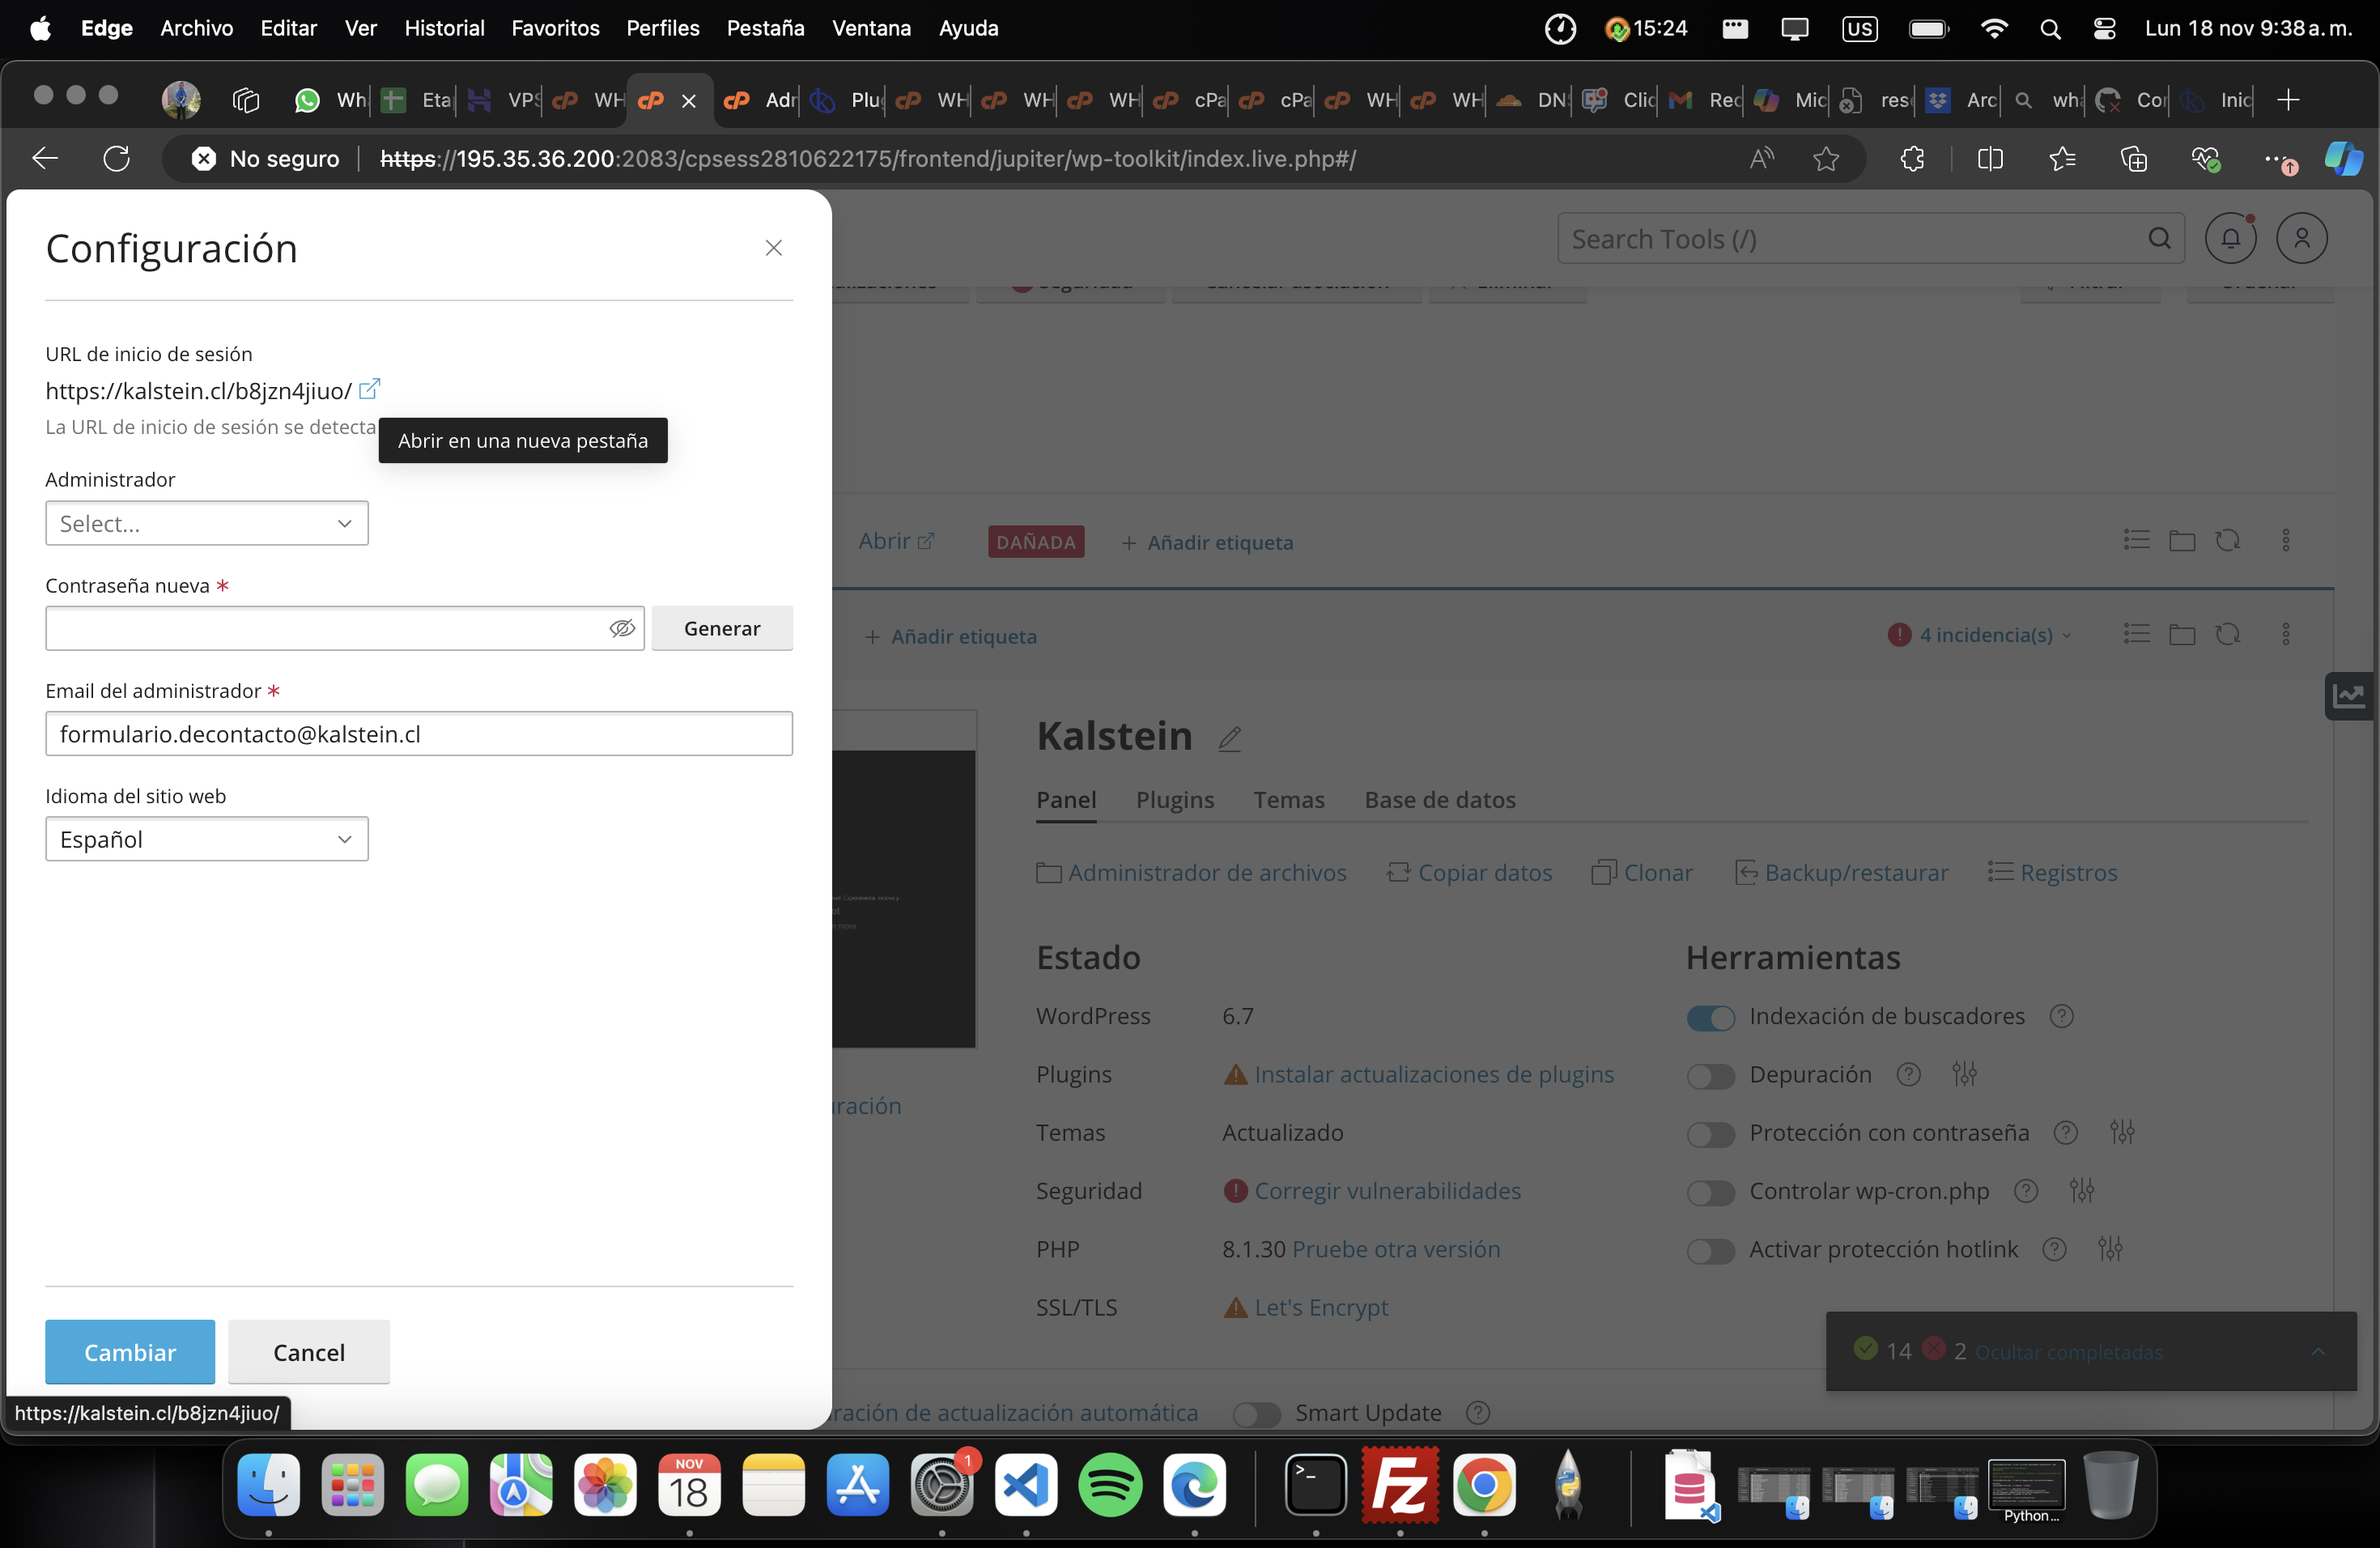The image size is (2380, 1548).
Task: Open login URL in new tab icon
Action: [x=369, y=389]
